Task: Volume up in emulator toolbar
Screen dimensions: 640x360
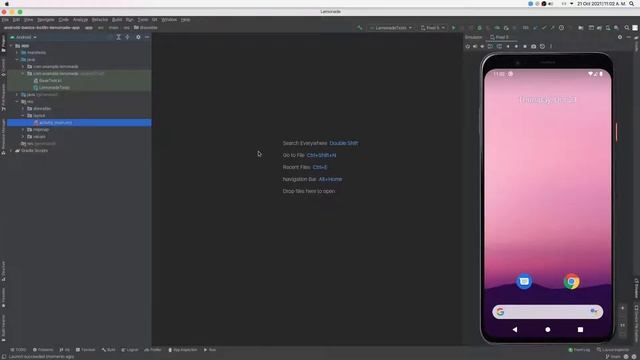Action: tap(475, 47)
